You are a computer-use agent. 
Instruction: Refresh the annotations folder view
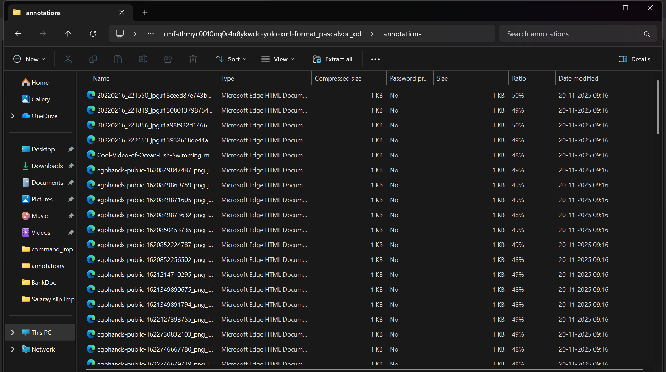coord(93,34)
